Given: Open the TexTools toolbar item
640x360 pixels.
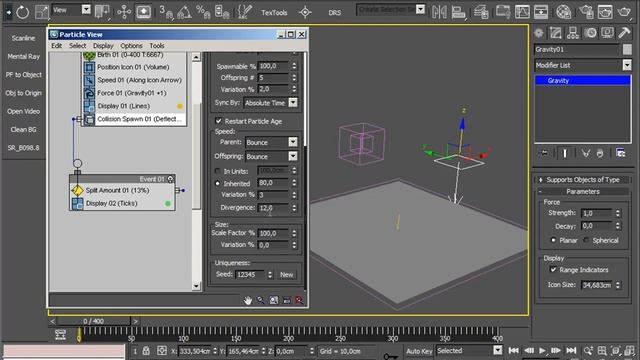Looking at the screenshot, I should (274, 13).
